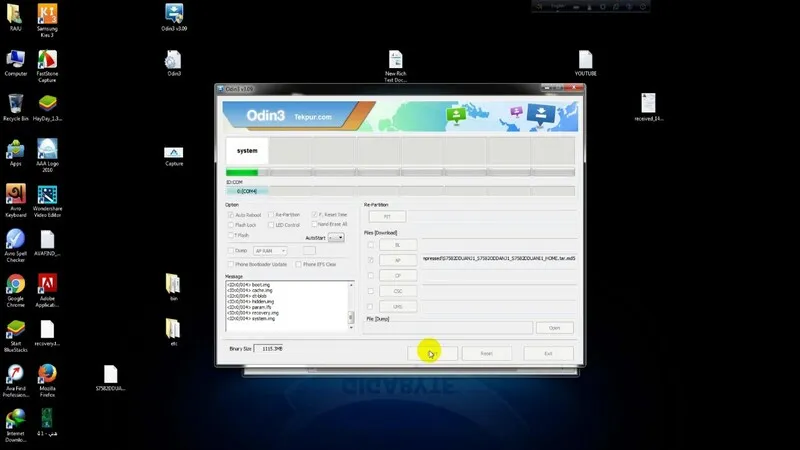The image size is (800, 450).
Task: Enable the Re-Partition checkbox
Action: [269, 214]
